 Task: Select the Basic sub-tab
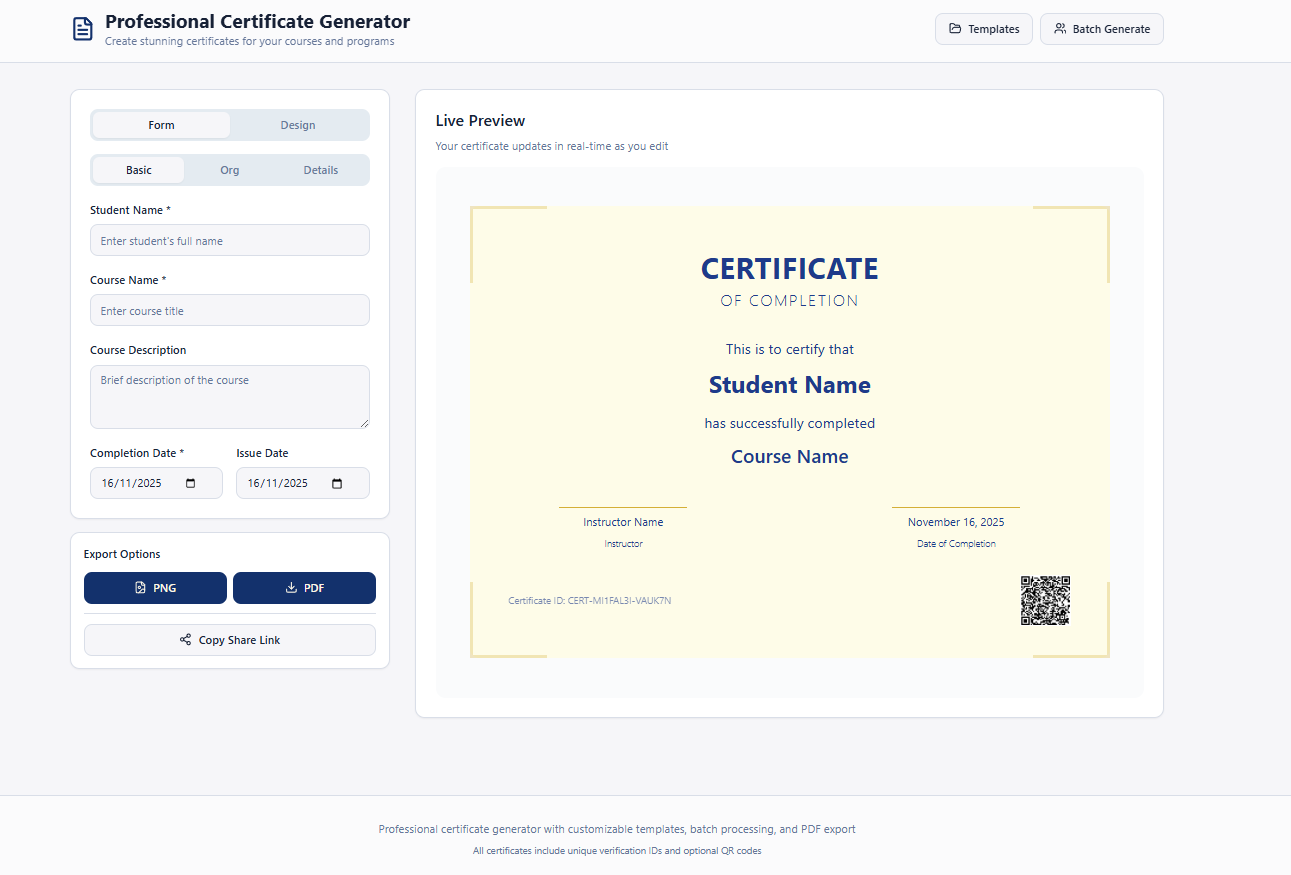(x=139, y=170)
